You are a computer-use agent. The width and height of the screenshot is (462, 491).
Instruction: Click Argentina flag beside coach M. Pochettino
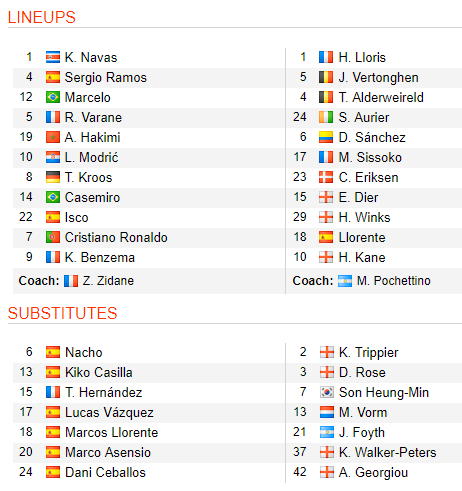click(345, 281)
